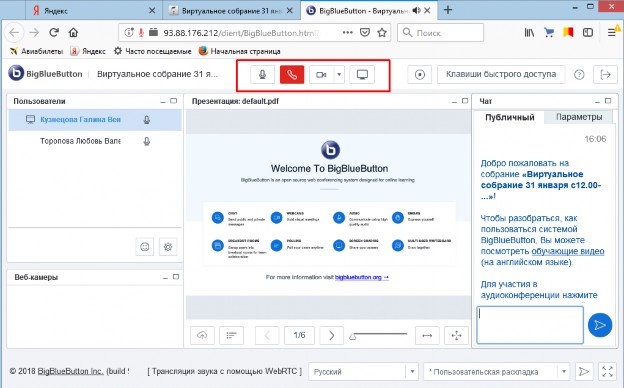
Task: Switch to the Яндекс browser tab
Action: [x=95, y=11]
